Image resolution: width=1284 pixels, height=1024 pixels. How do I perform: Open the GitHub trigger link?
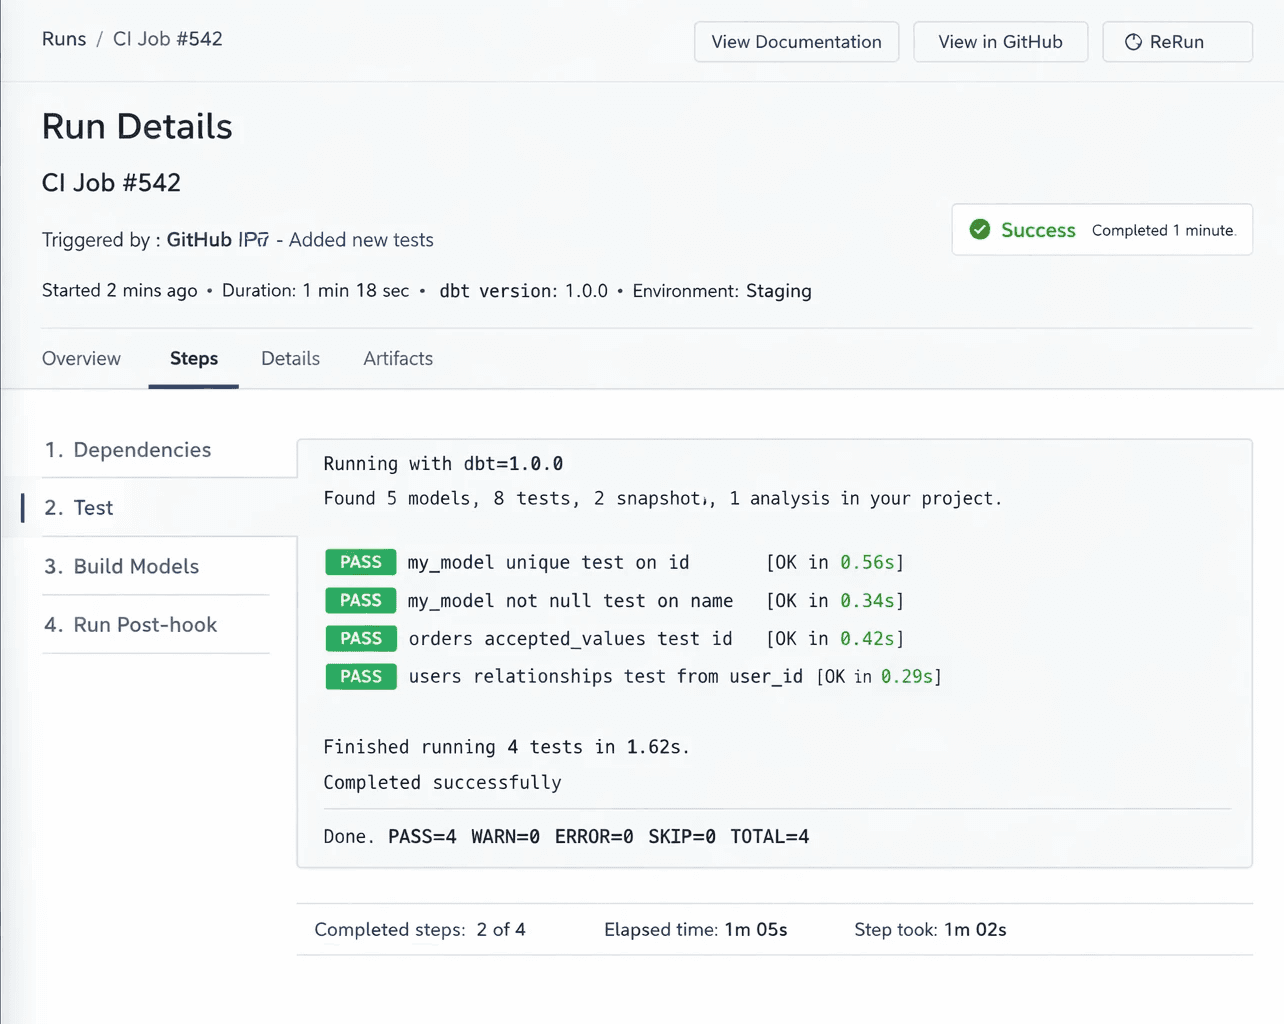[x=218, y=240]
